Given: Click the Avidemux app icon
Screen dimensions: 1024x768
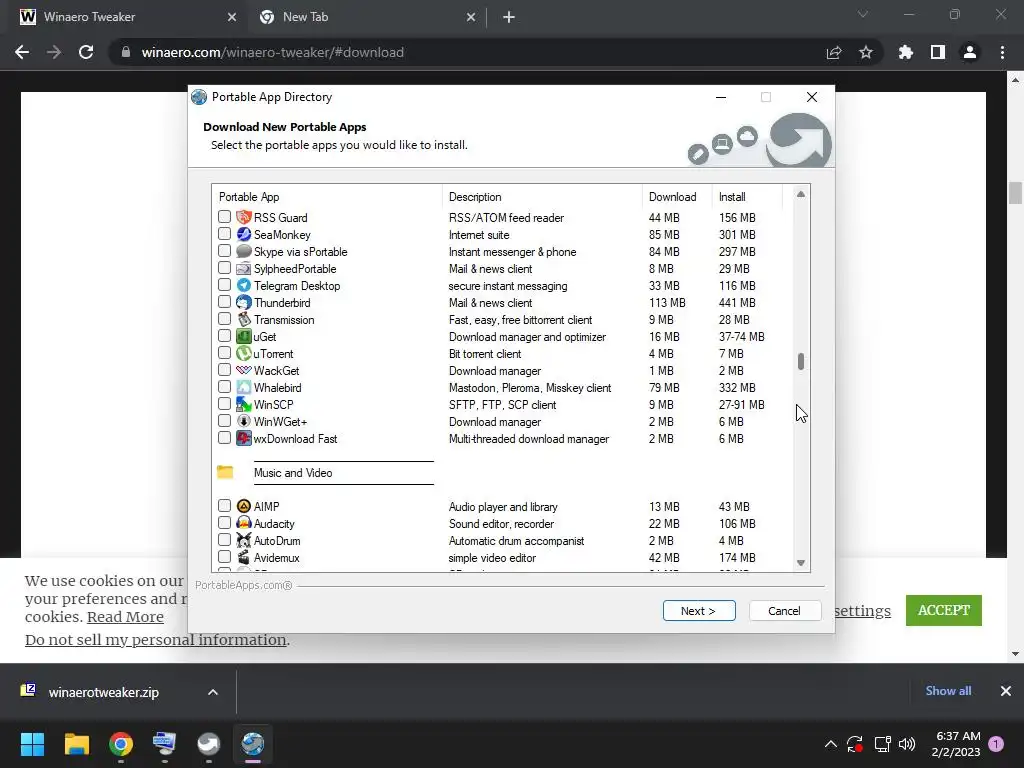Looking at the screenshot, I should click(244, 556).
